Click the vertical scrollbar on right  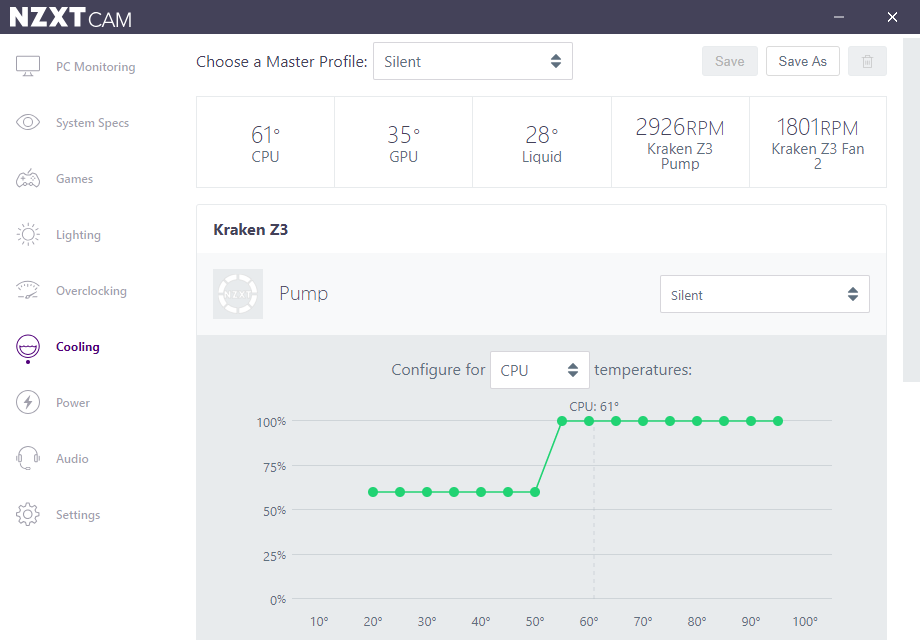(911, 210)
